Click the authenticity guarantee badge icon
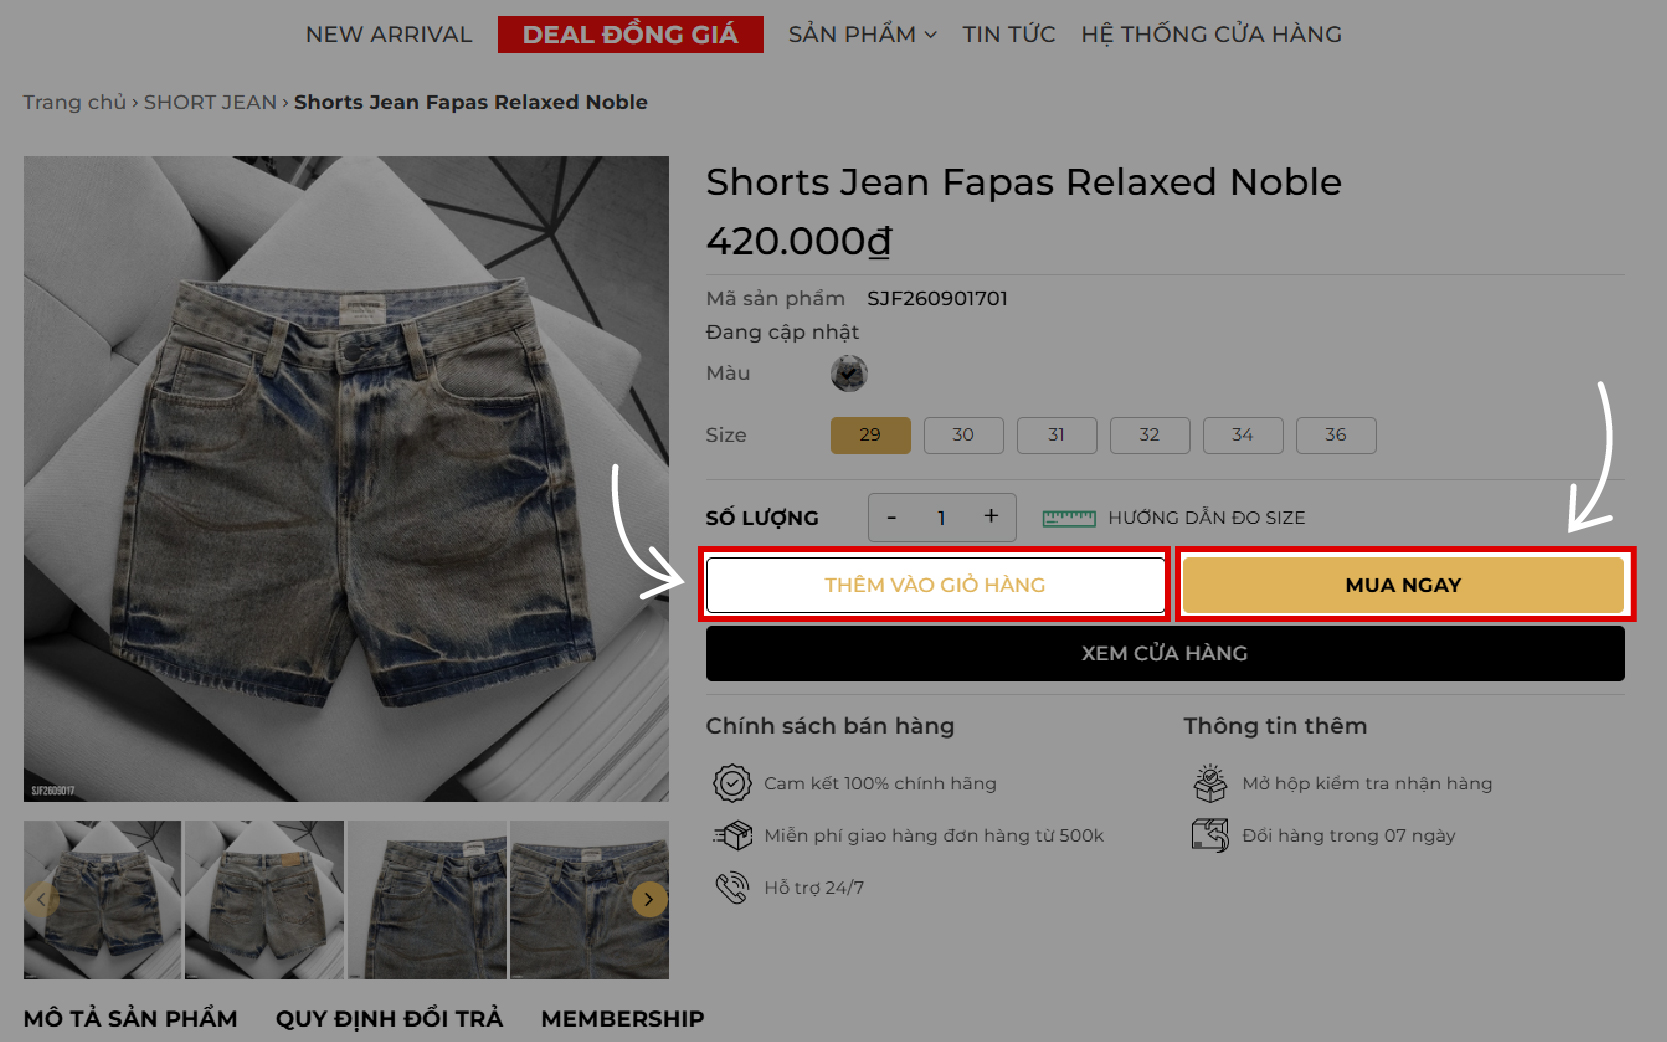 [732, 783]
